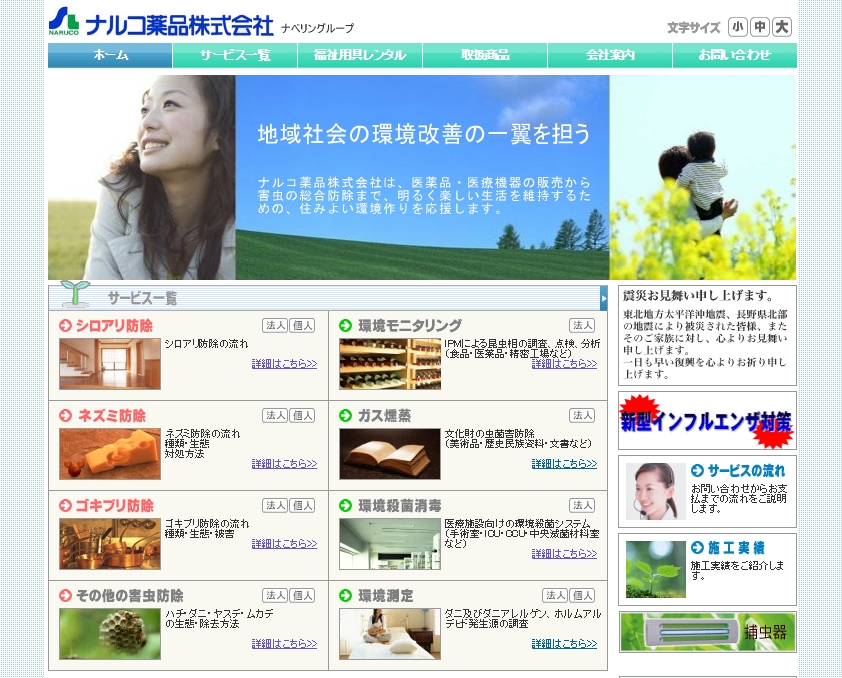
Task: Click the 個人 tag under ゴキブリ防除
Action: tap(302, 505)
